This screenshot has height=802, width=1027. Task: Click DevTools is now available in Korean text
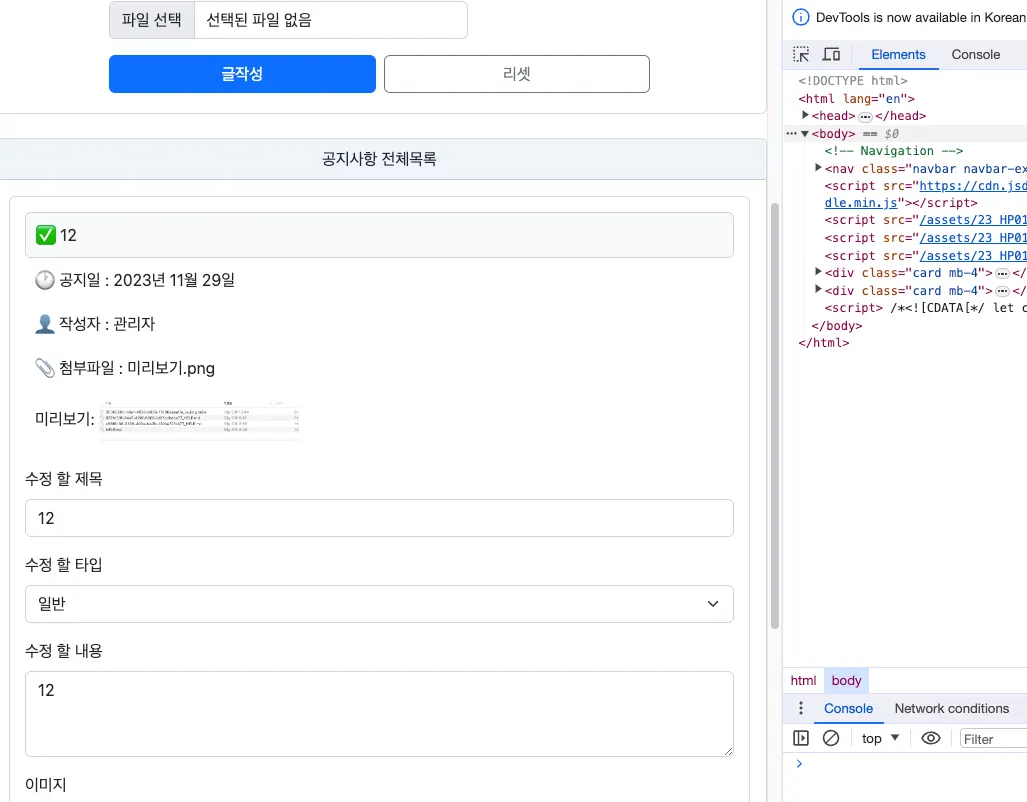pos(921,18)
